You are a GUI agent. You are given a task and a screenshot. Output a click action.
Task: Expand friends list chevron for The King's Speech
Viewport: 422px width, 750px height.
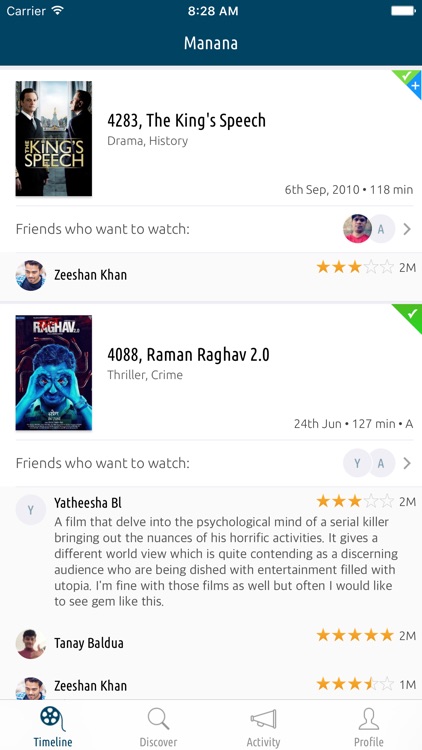pyautogui.click(x=407, y=229)
